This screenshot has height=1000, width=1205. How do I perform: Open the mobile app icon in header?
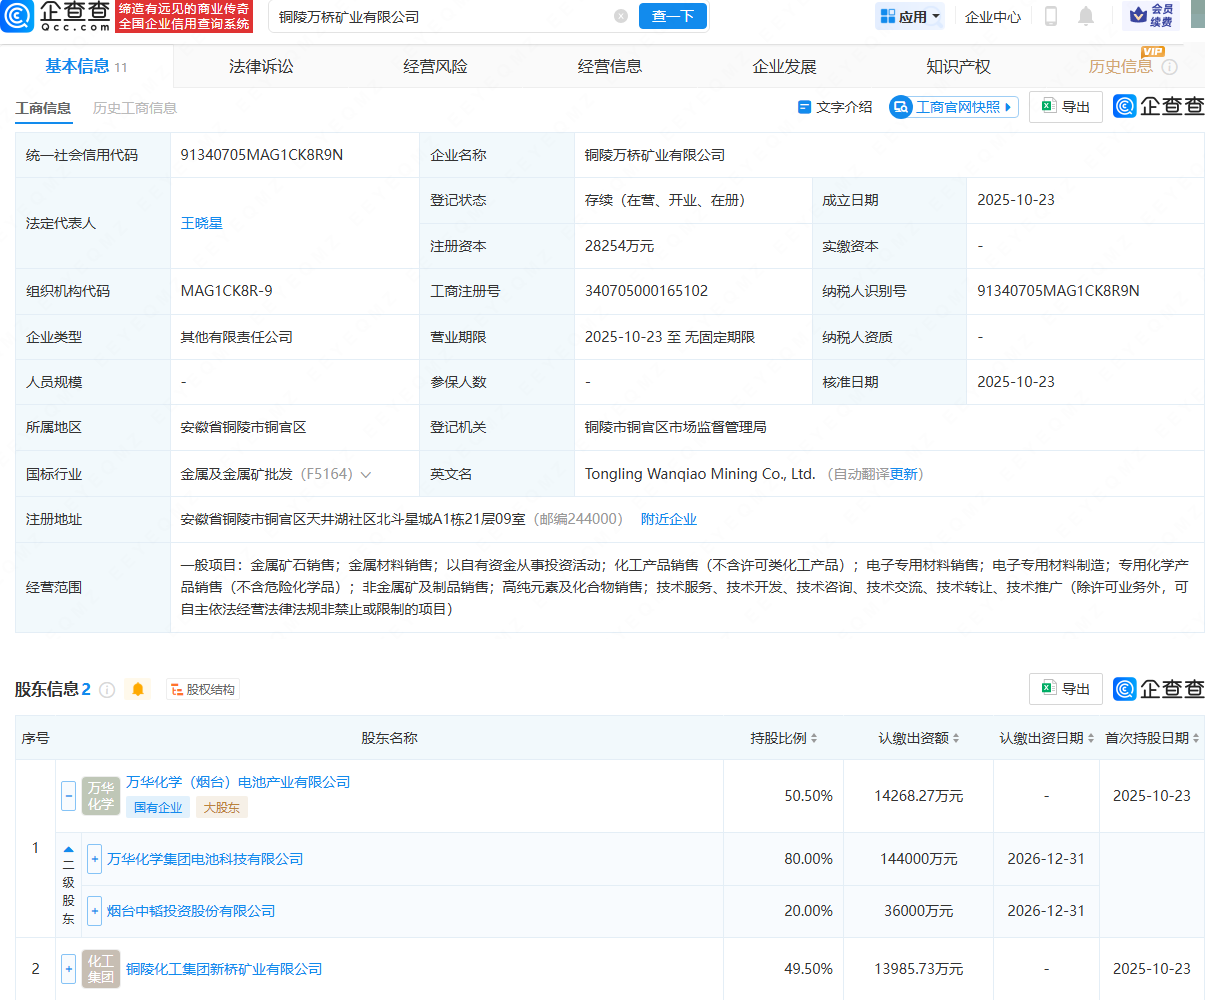[x=1051, y=16]
